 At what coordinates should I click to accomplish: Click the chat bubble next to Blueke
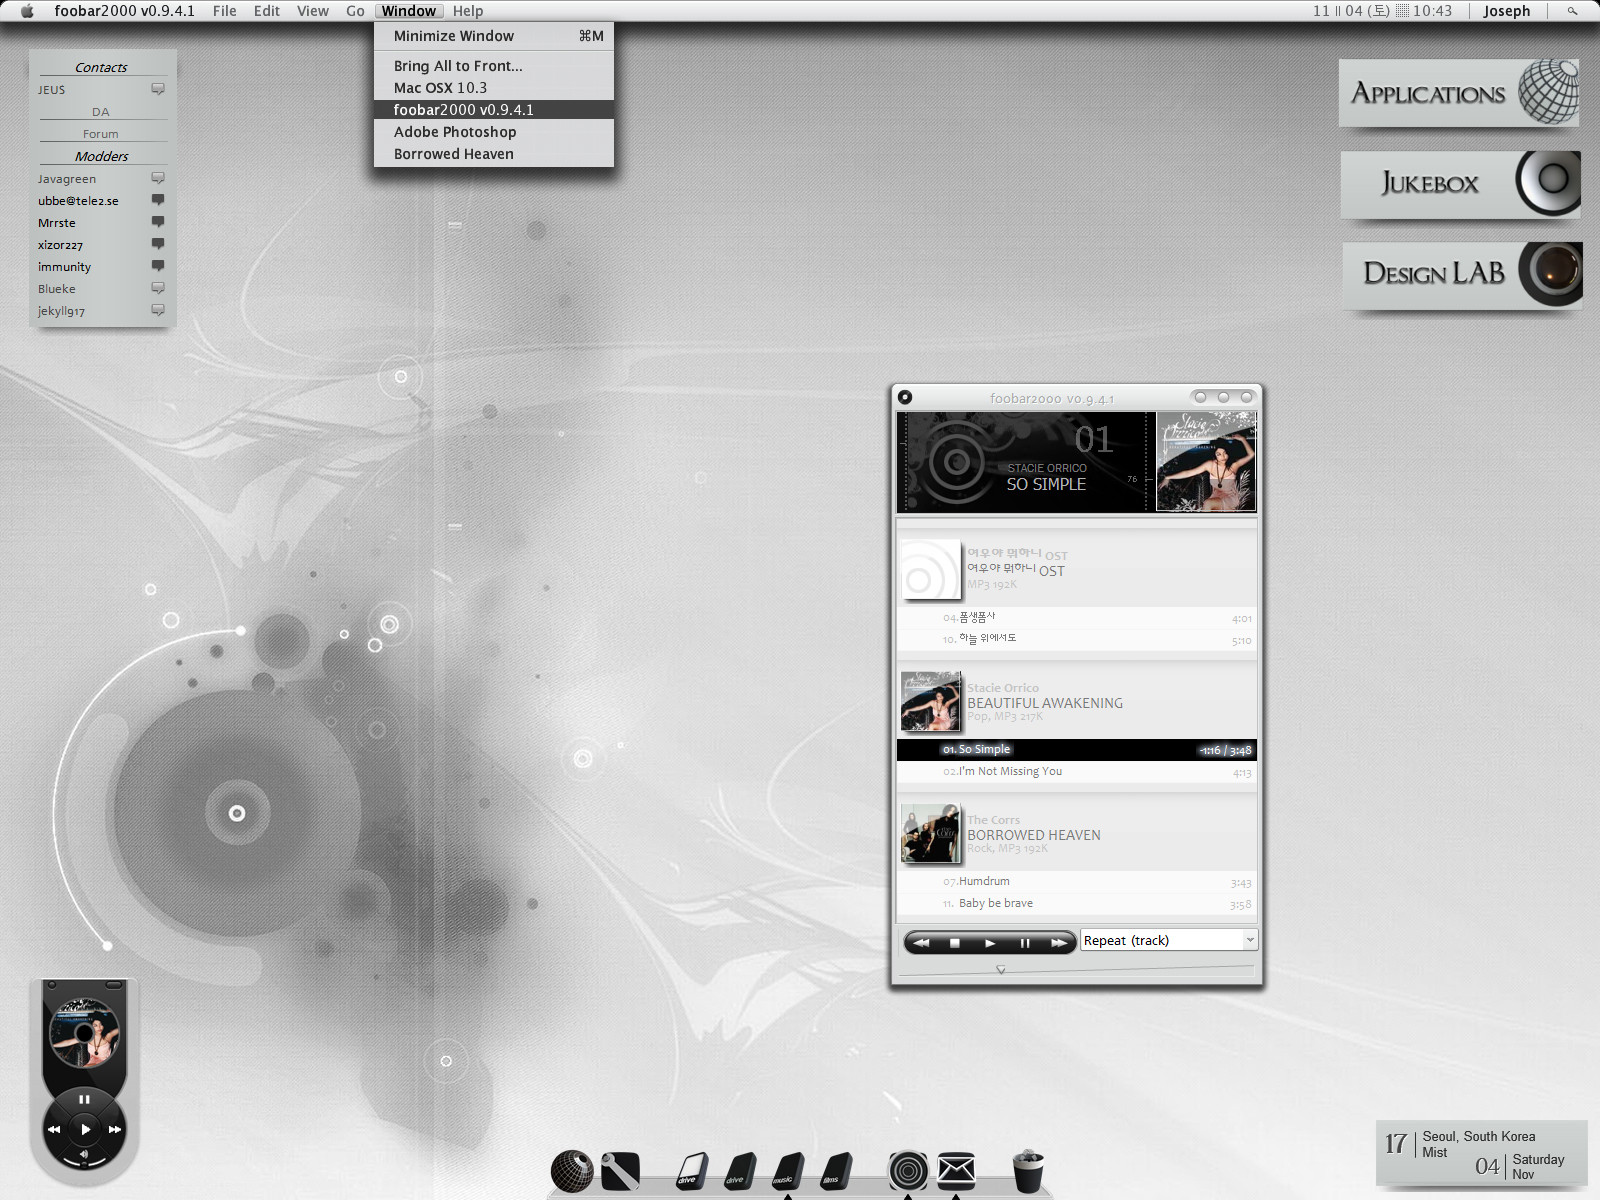point(158,288)
